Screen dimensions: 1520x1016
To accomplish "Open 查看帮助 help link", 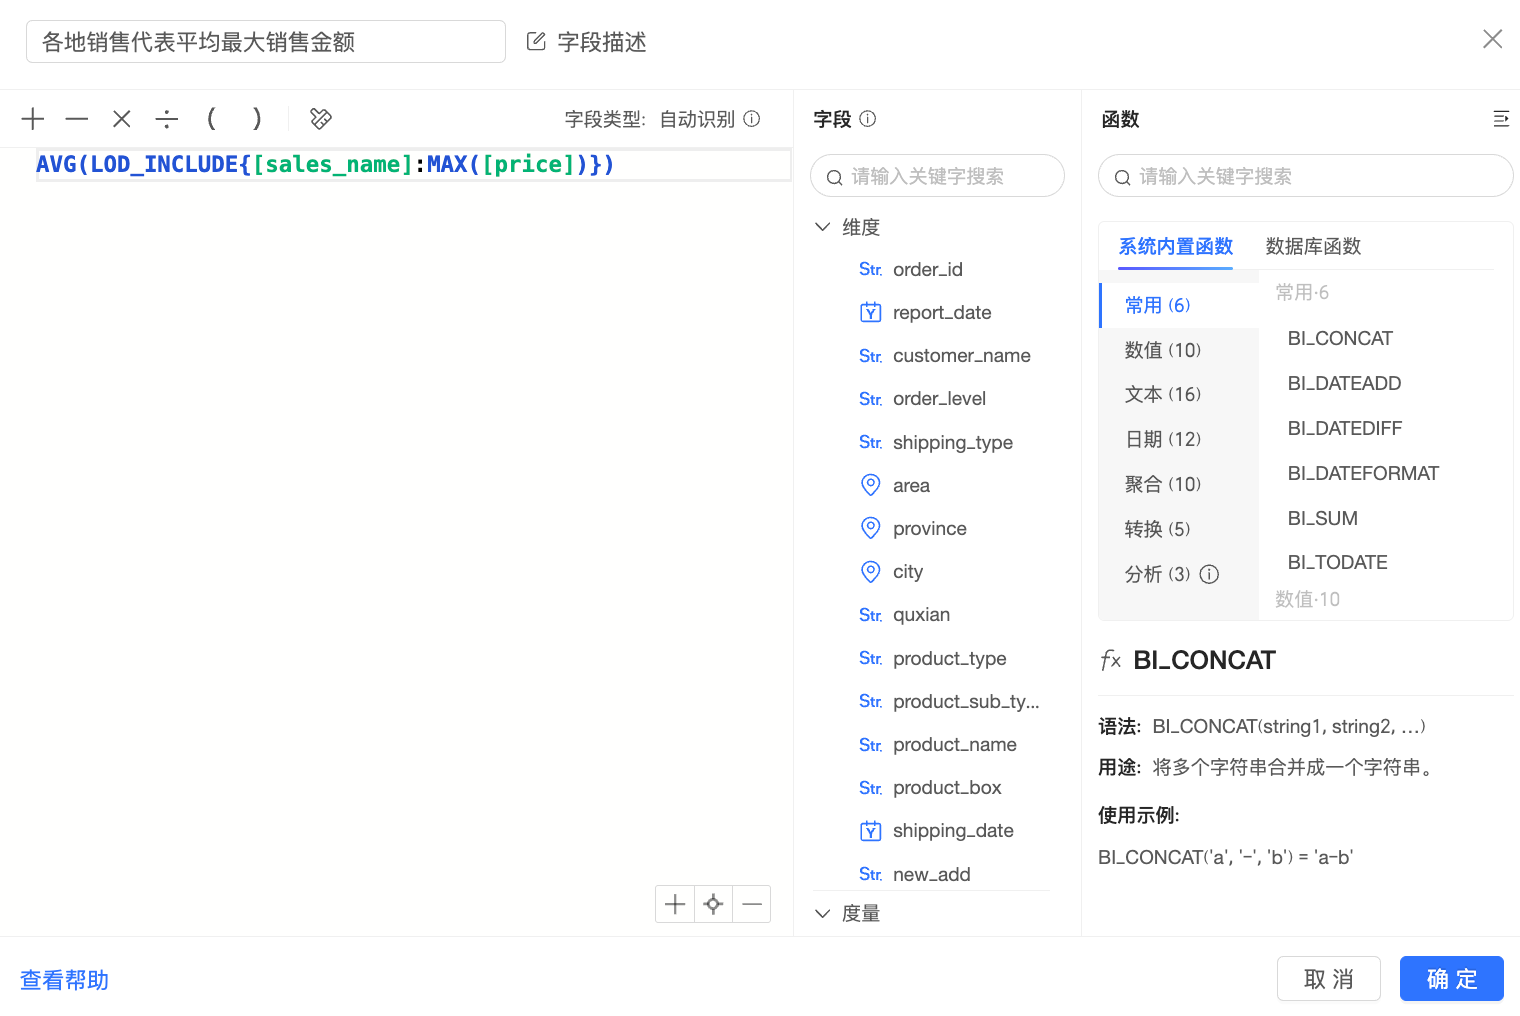I will (x=64, y=980).
